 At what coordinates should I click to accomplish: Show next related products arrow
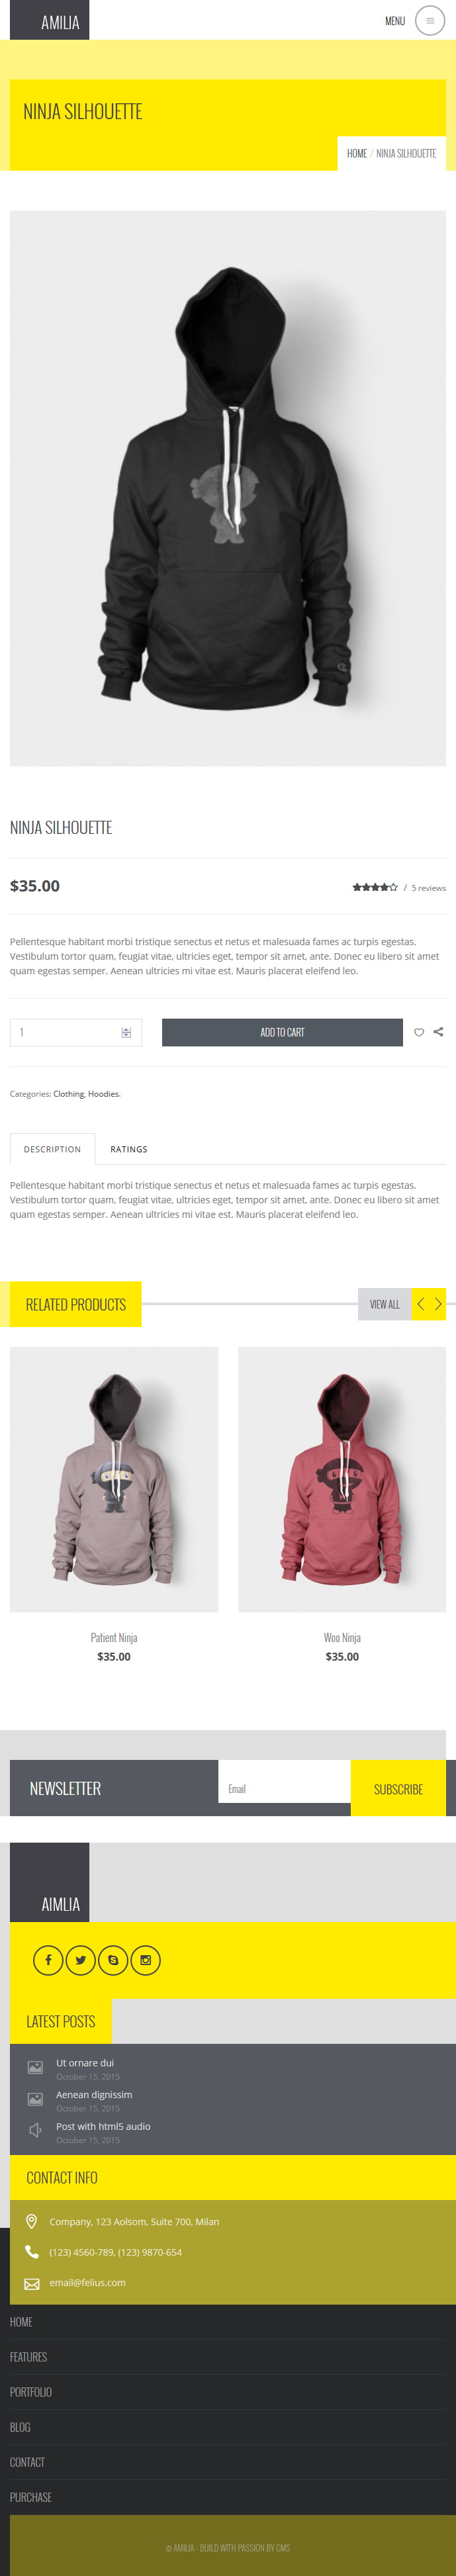click(x=437, y=1304)
